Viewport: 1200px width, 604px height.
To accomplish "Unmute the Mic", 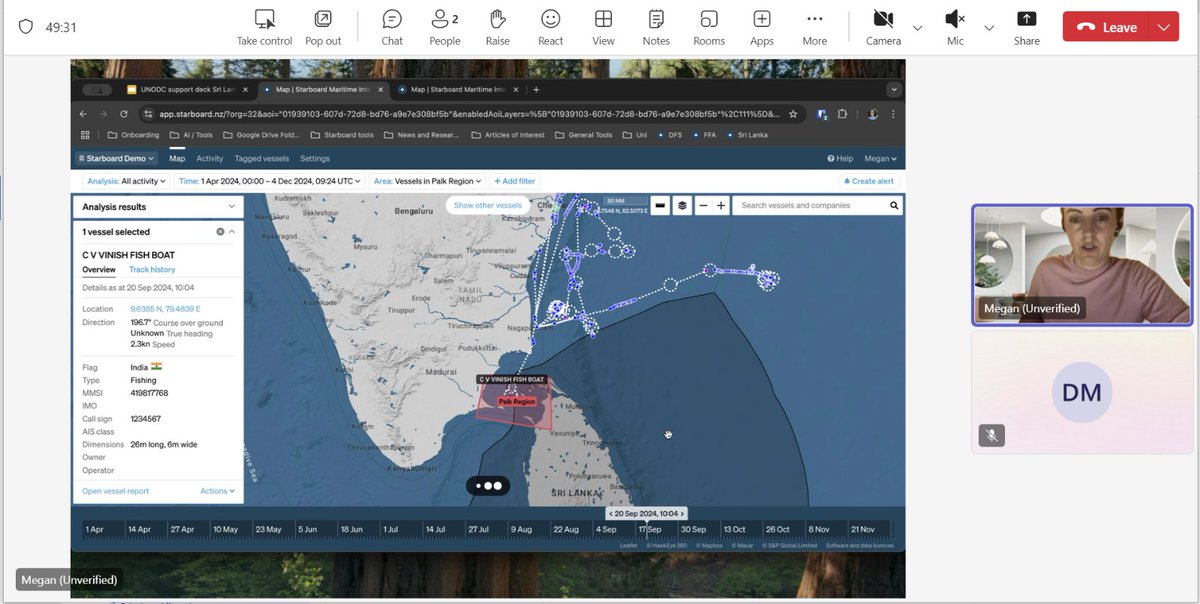I will 955,27.
